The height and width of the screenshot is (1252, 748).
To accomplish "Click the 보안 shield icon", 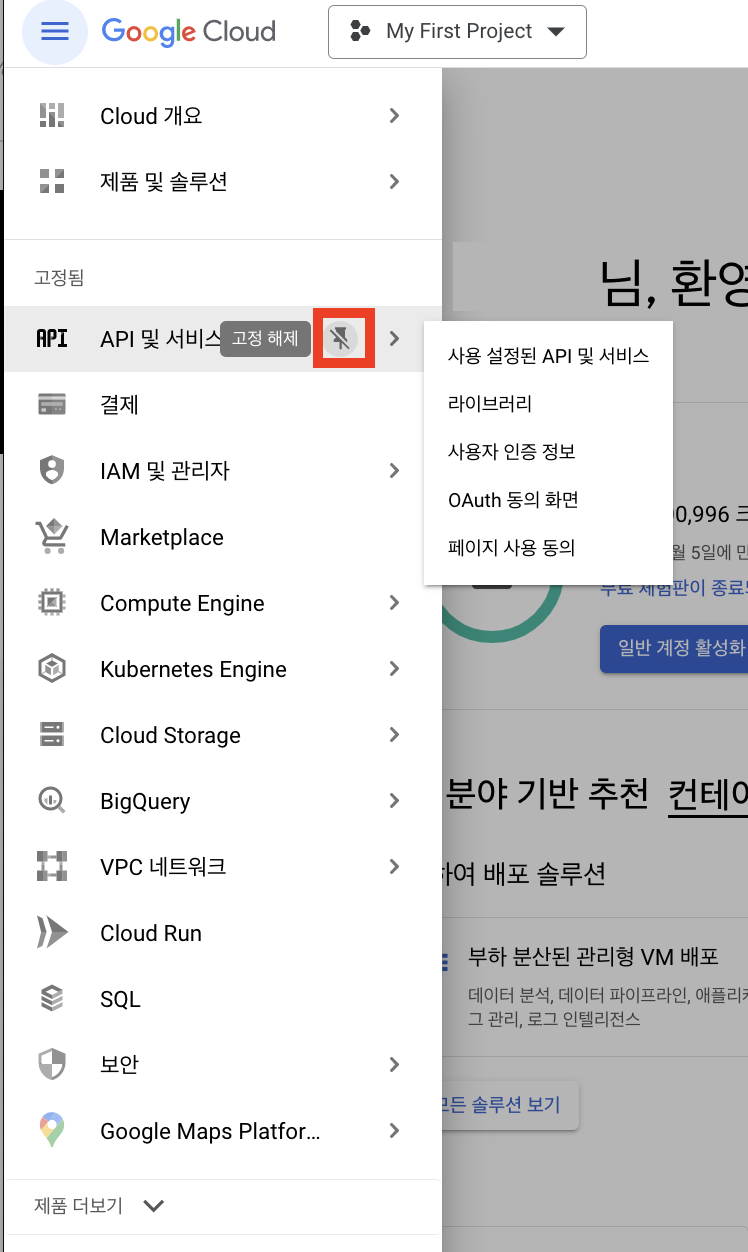I will click(x=52, y=1065).
